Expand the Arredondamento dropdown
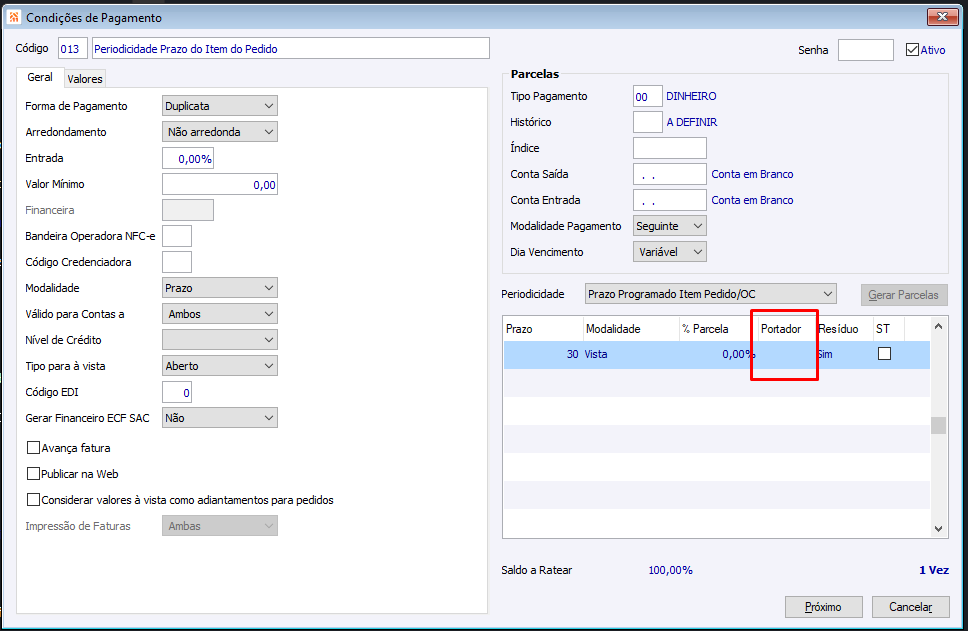This screenshot has height=631, width=968. pos(219,132)
